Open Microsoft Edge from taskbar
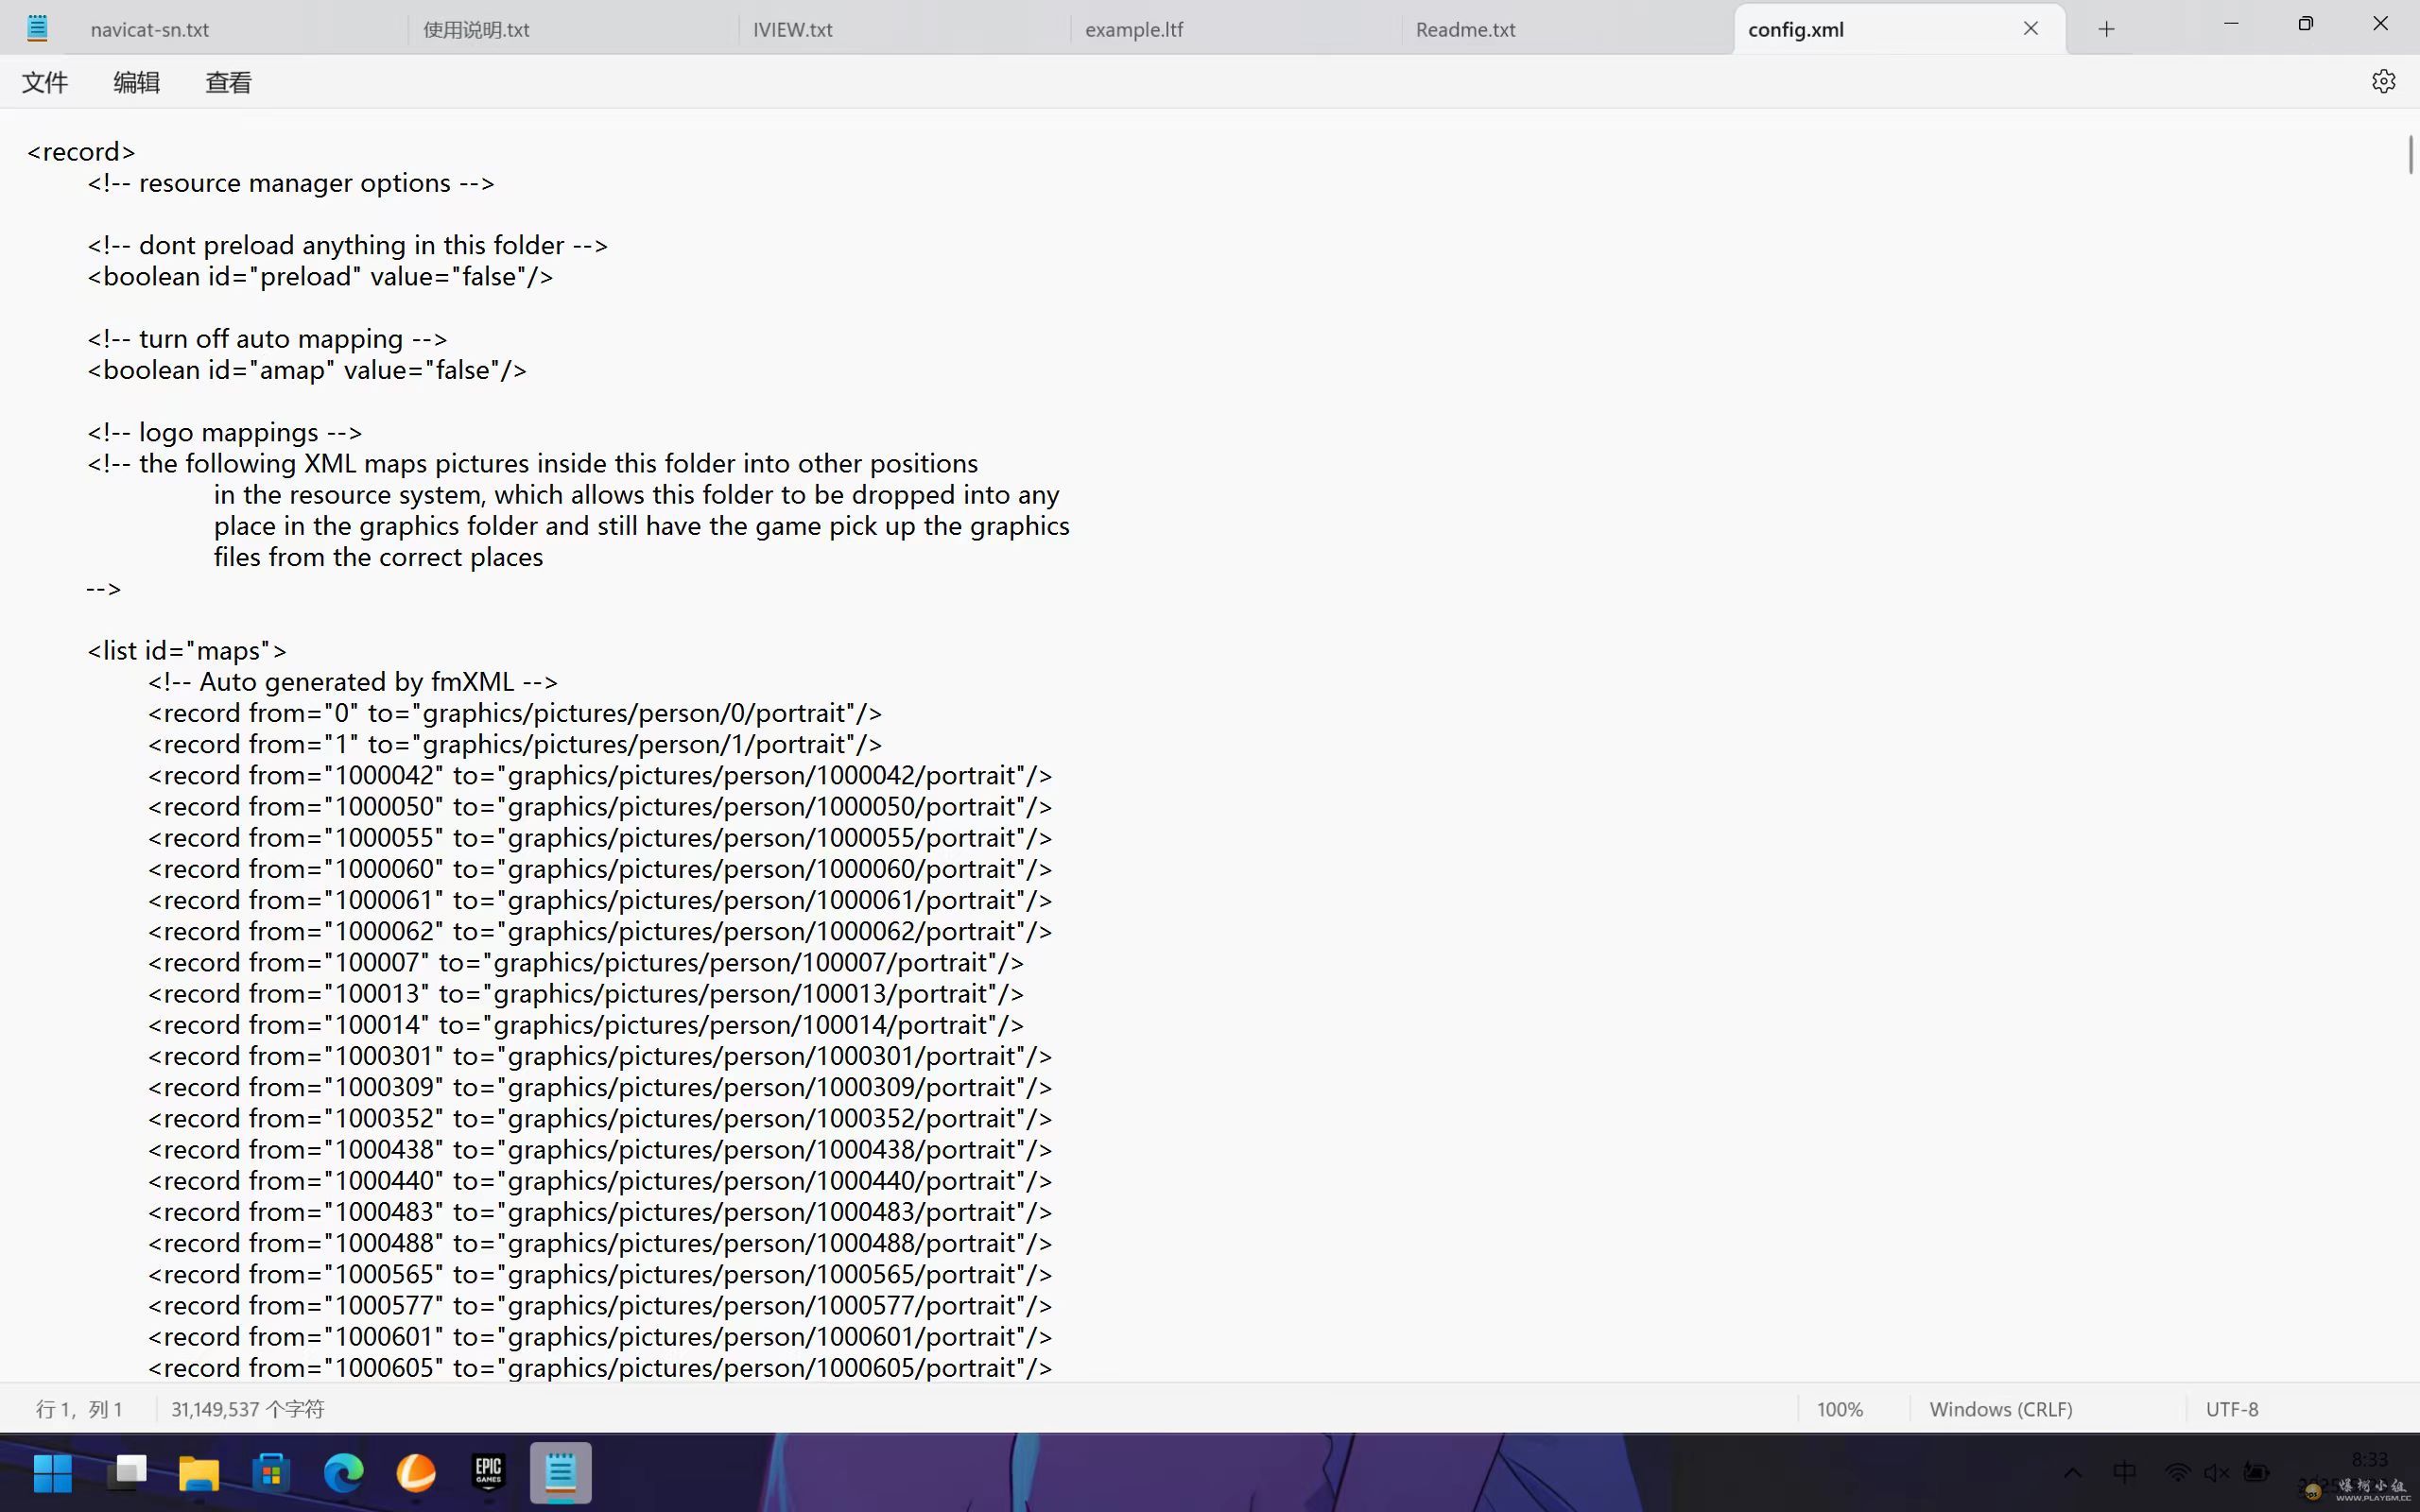Image resolution: width=2420 pixels, height=1512 pixels. point(343,1472)
